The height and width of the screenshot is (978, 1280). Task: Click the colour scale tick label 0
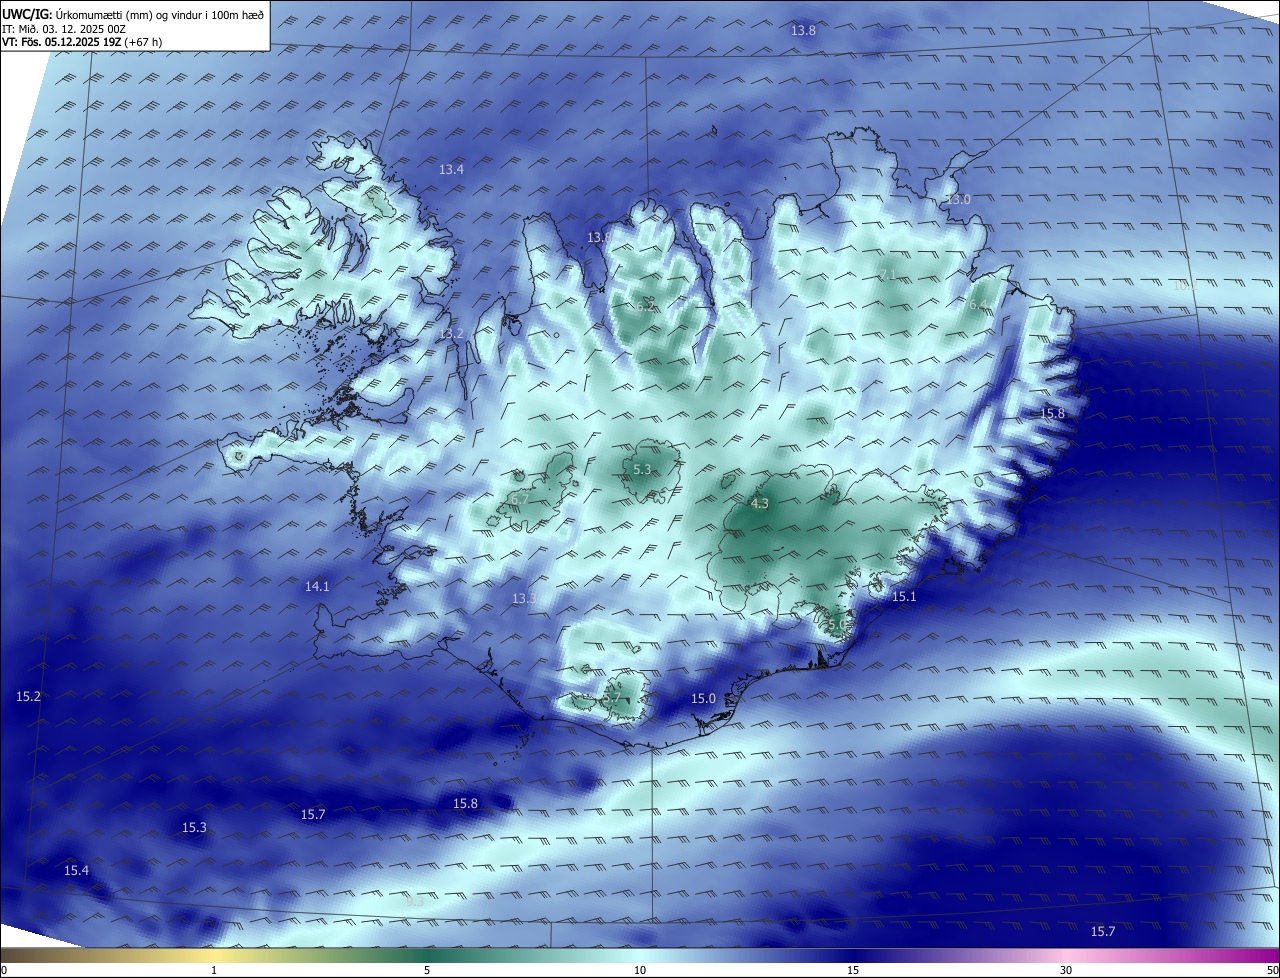(x=3, y=970)
